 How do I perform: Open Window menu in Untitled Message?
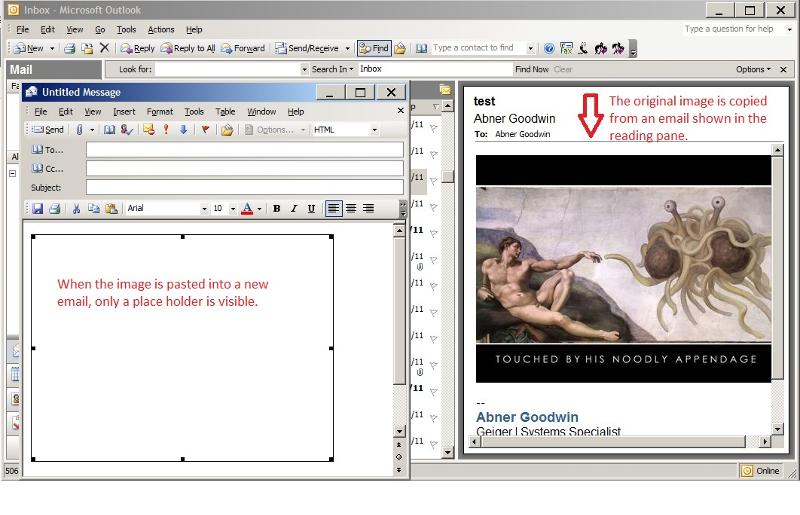[262, 112]
